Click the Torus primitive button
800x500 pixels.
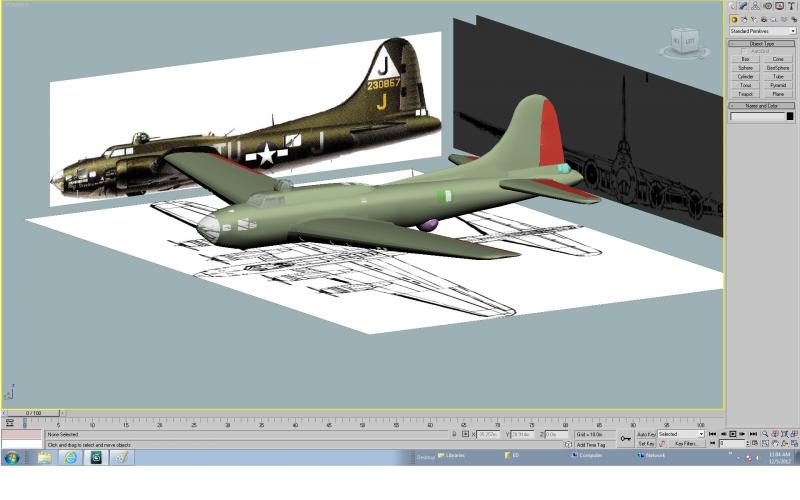pyautogui.click(x=745, y=85)
